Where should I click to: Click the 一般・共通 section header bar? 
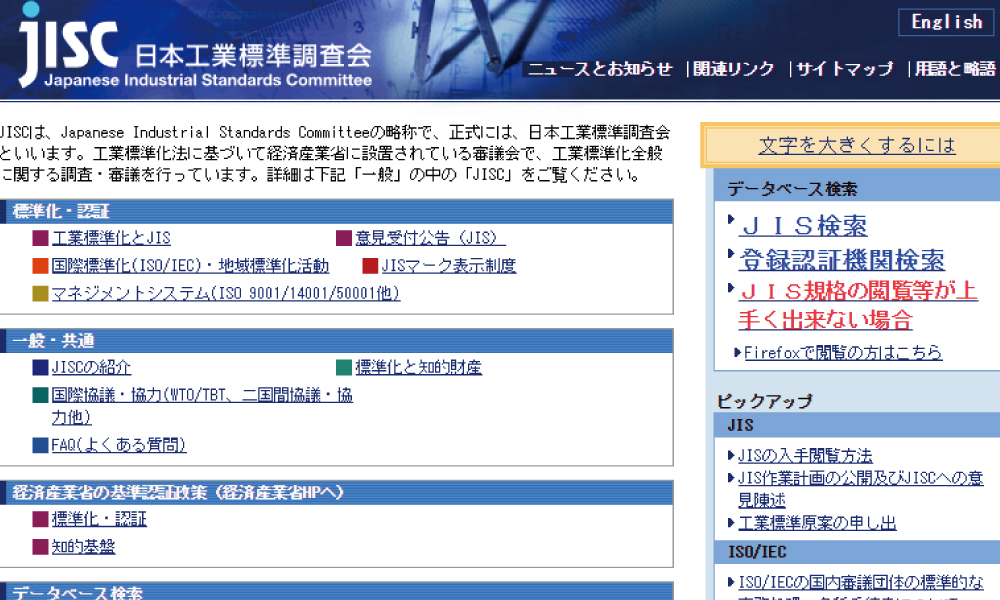point(337,340)
